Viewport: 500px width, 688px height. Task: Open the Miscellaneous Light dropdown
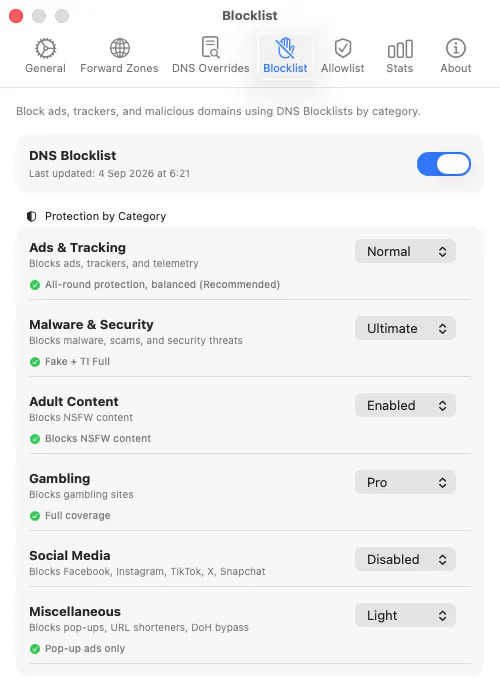coord(405,615)
